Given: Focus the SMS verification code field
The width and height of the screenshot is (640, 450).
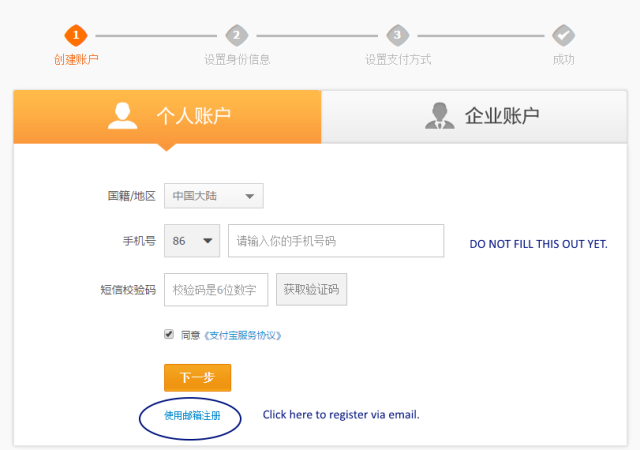Looking at the screenshot, I should [x=216, y=290].
